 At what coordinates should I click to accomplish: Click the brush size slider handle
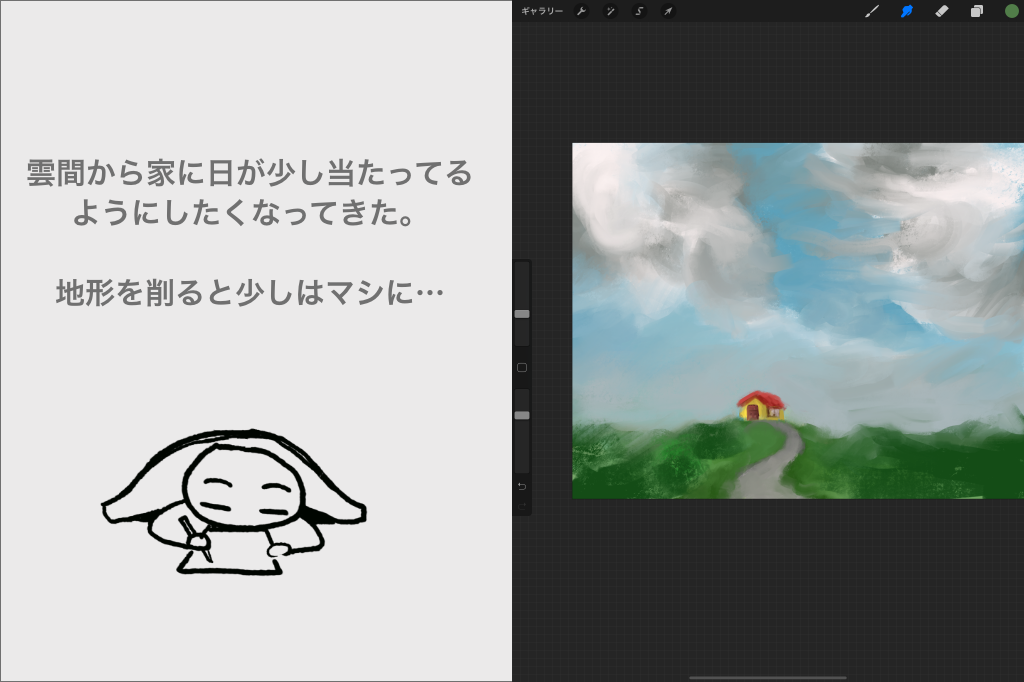522,314
